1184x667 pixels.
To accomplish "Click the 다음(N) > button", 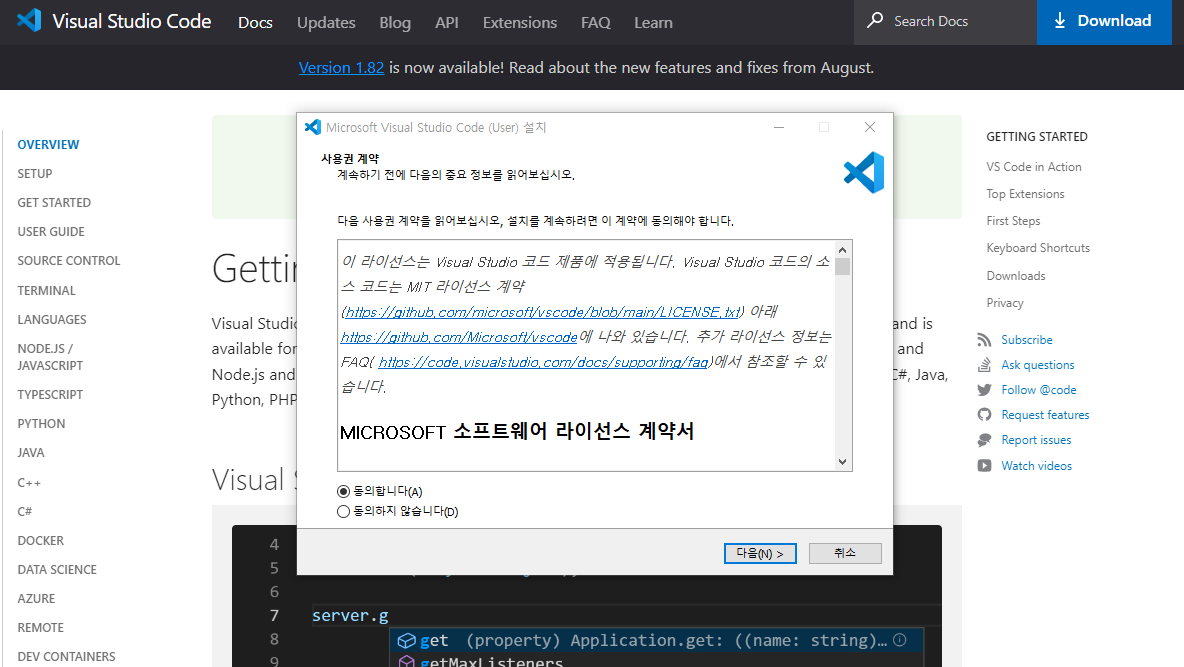I will [760, 553].
